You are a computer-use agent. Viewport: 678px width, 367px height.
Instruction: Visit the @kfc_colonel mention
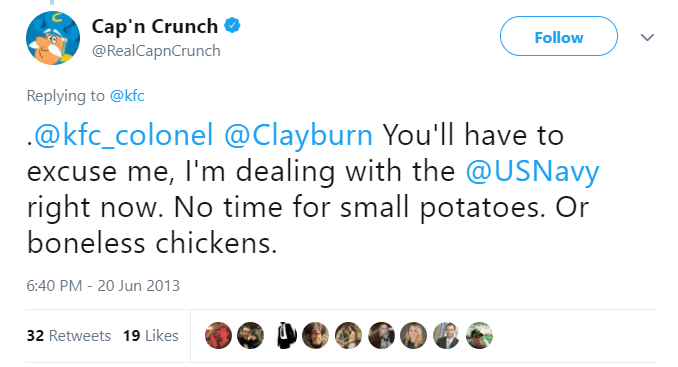tap(123, 135)
